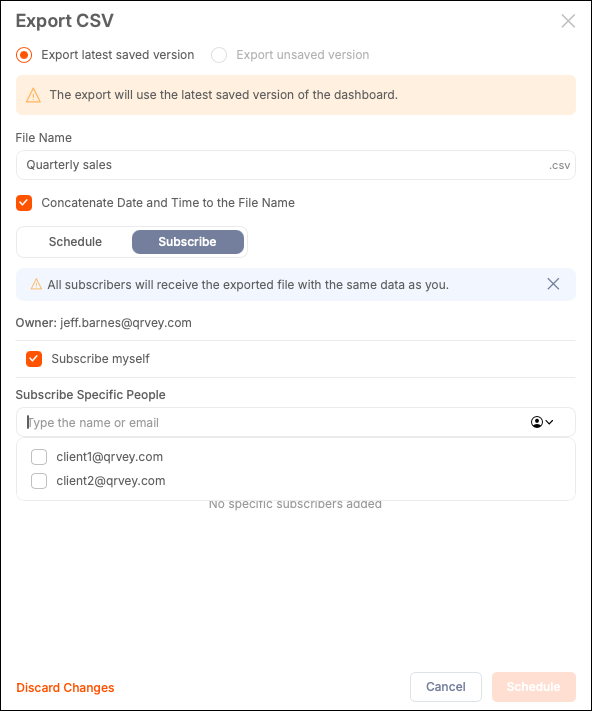The image size is (592, 711).
Task: Switch to the Subscribe tab
Action: (x=188, y=242)
